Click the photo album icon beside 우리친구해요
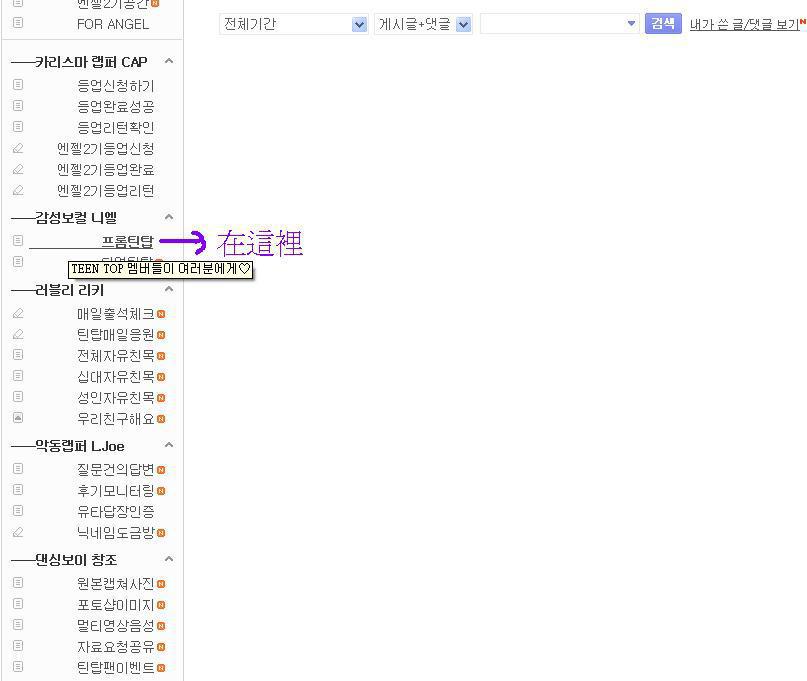This screenshot has width=807, height=681. click(x=18, y=417)
